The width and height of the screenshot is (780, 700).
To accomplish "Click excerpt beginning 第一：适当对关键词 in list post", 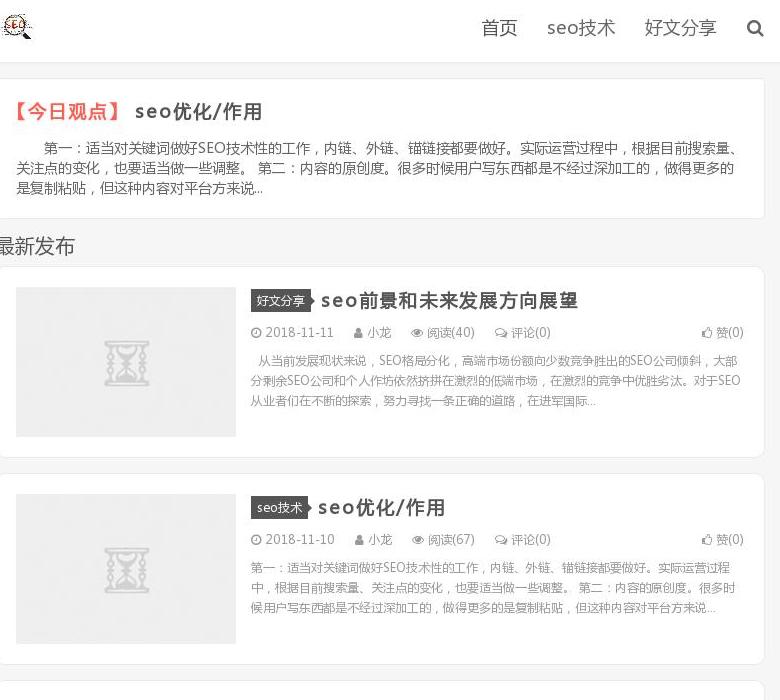I will [x=493, y=588].
